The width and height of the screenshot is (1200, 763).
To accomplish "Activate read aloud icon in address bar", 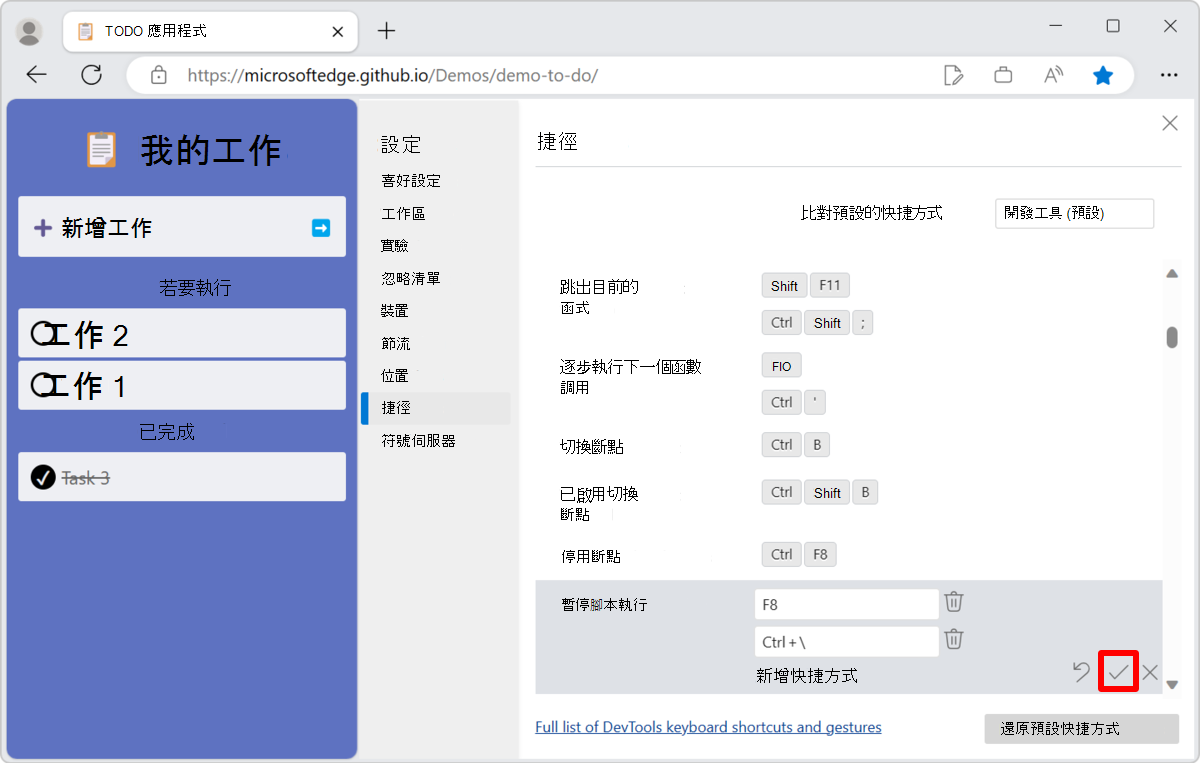I will pyautogui.click(x=1053, y=74).
